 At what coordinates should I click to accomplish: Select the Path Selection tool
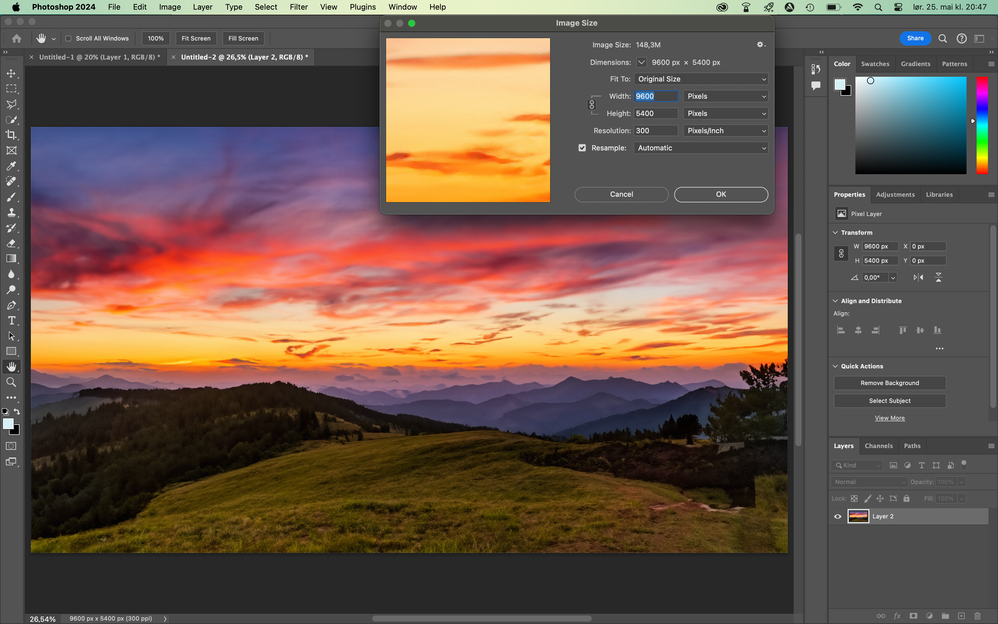point(11,336)
